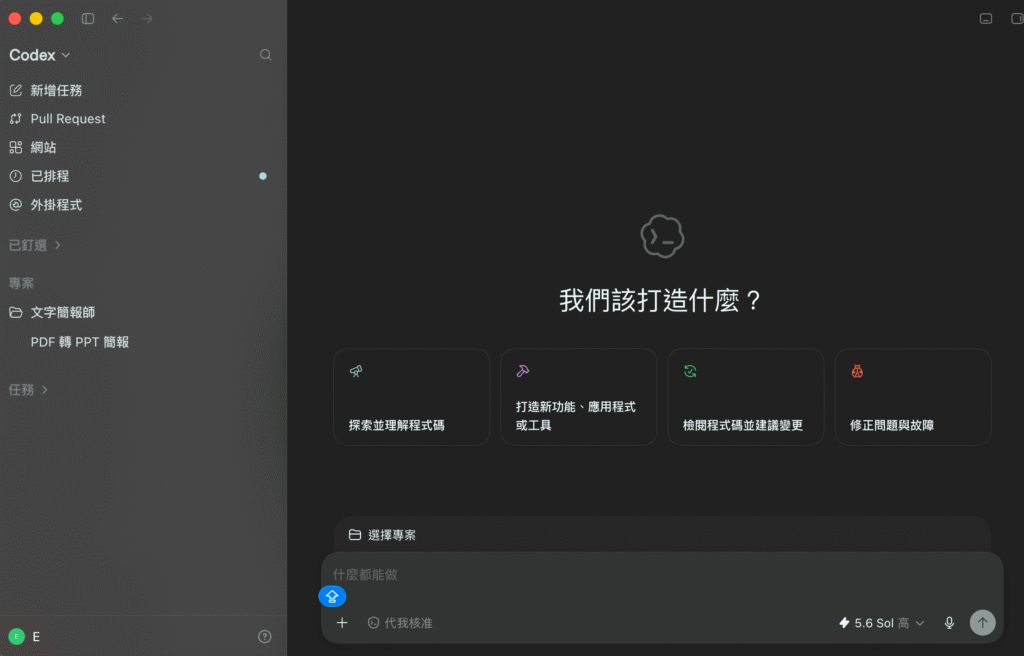
Task: Toggle the right side panel icon
Action: click(1017, 19)
